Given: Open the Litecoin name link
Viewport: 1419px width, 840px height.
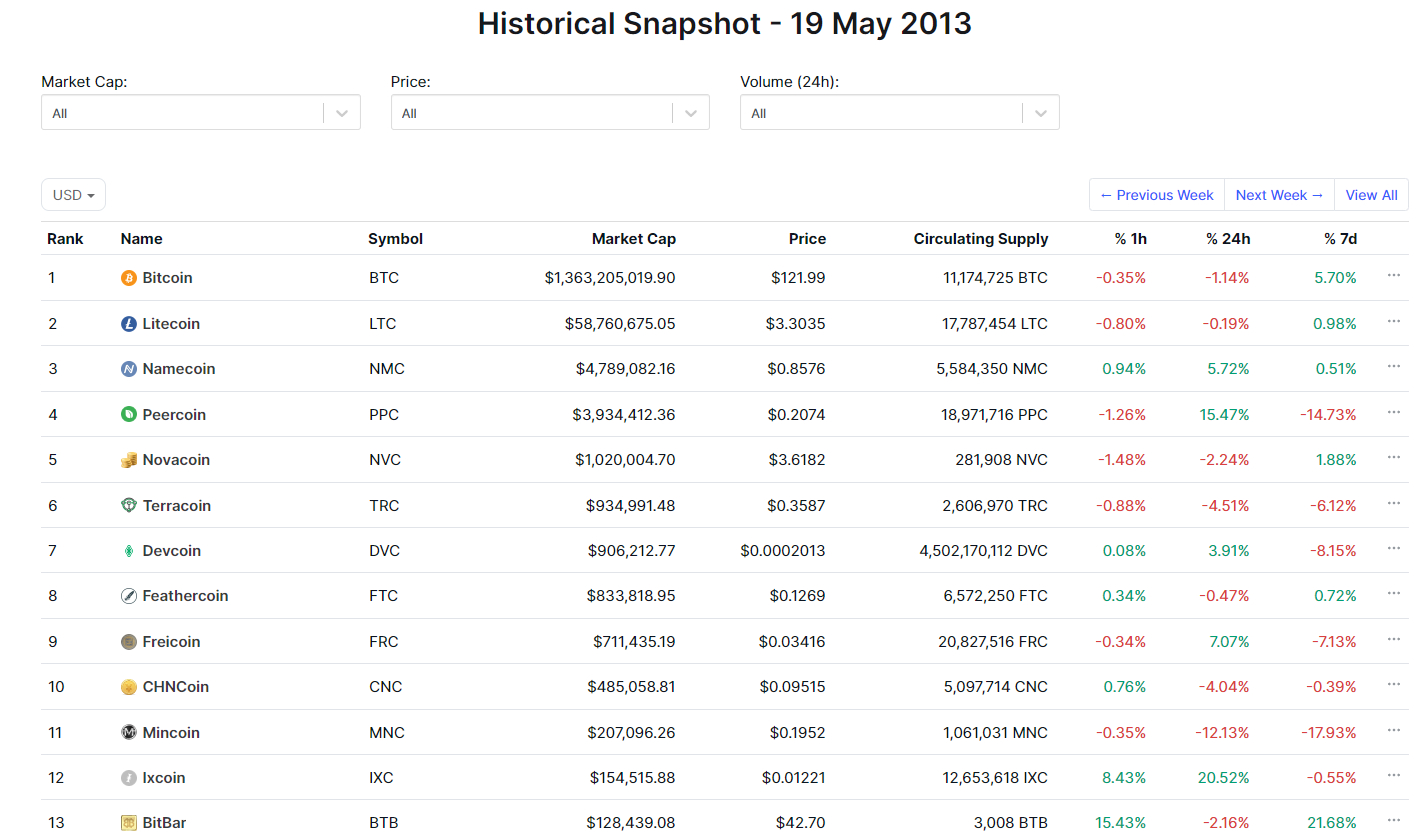Looking at the screenshot, I should pos(171,324).
